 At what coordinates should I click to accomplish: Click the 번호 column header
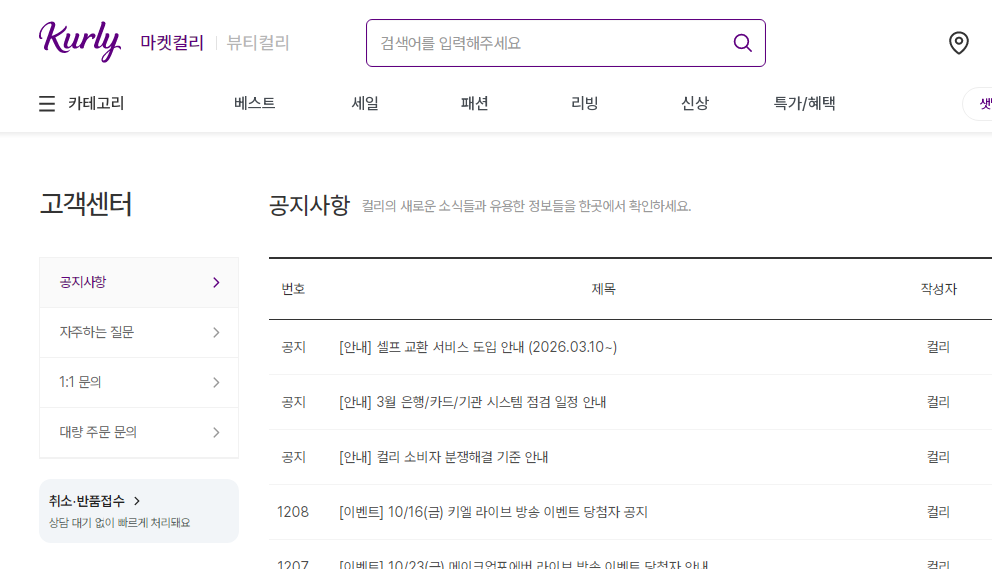[293, 289]
